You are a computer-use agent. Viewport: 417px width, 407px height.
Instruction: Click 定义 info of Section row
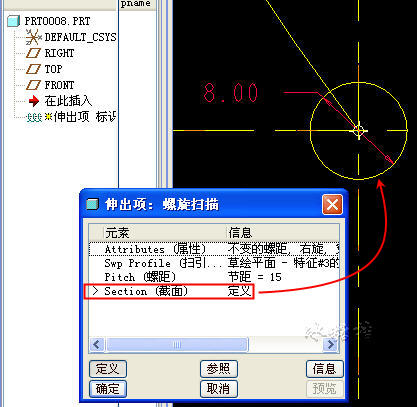[x=239, y=291]
